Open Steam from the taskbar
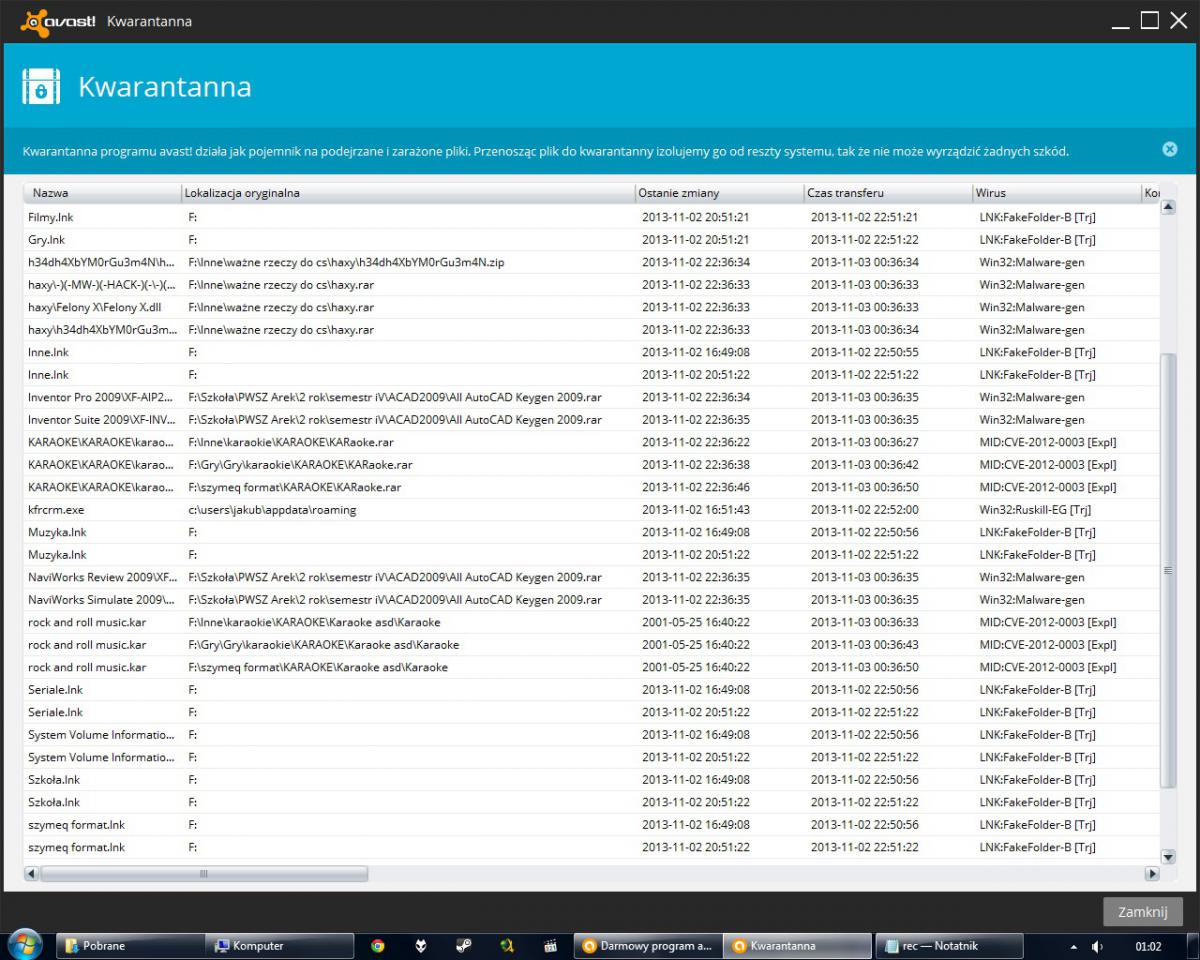 [464, 946]
